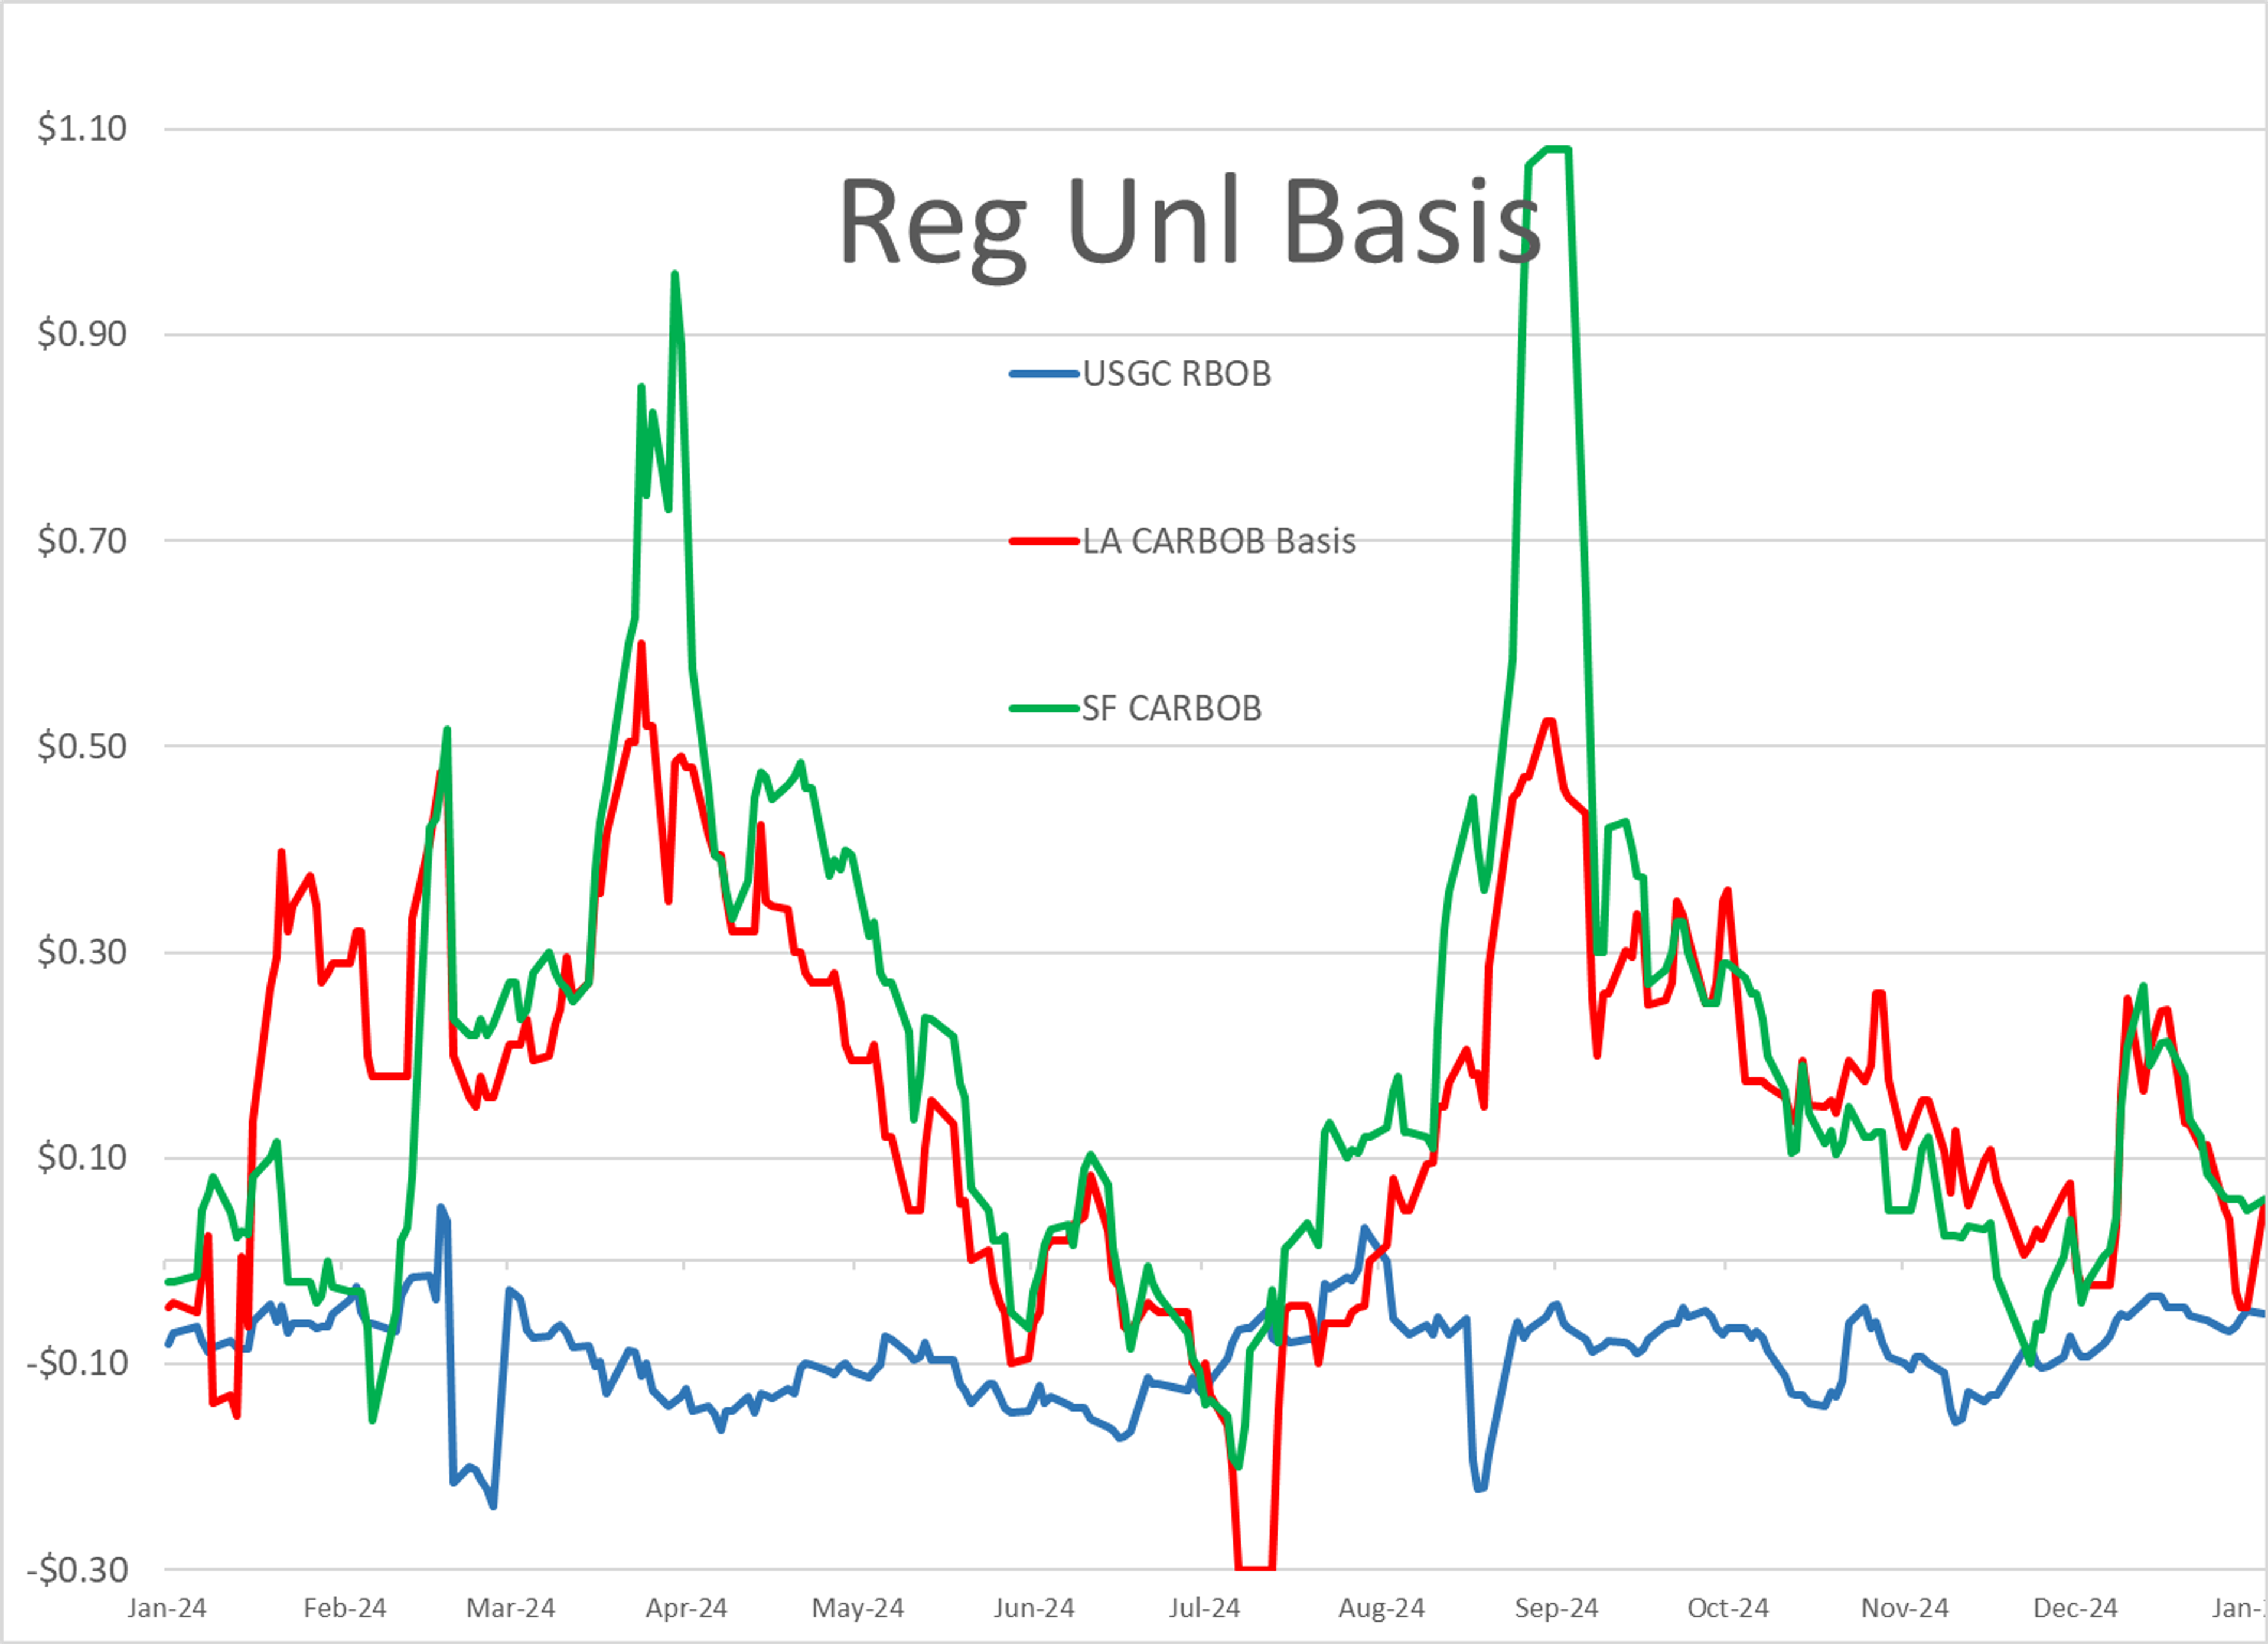This screenshot has width=2268, height=1644.
Task: Select the $0.30 y-axis label
Action: (82, 952)
